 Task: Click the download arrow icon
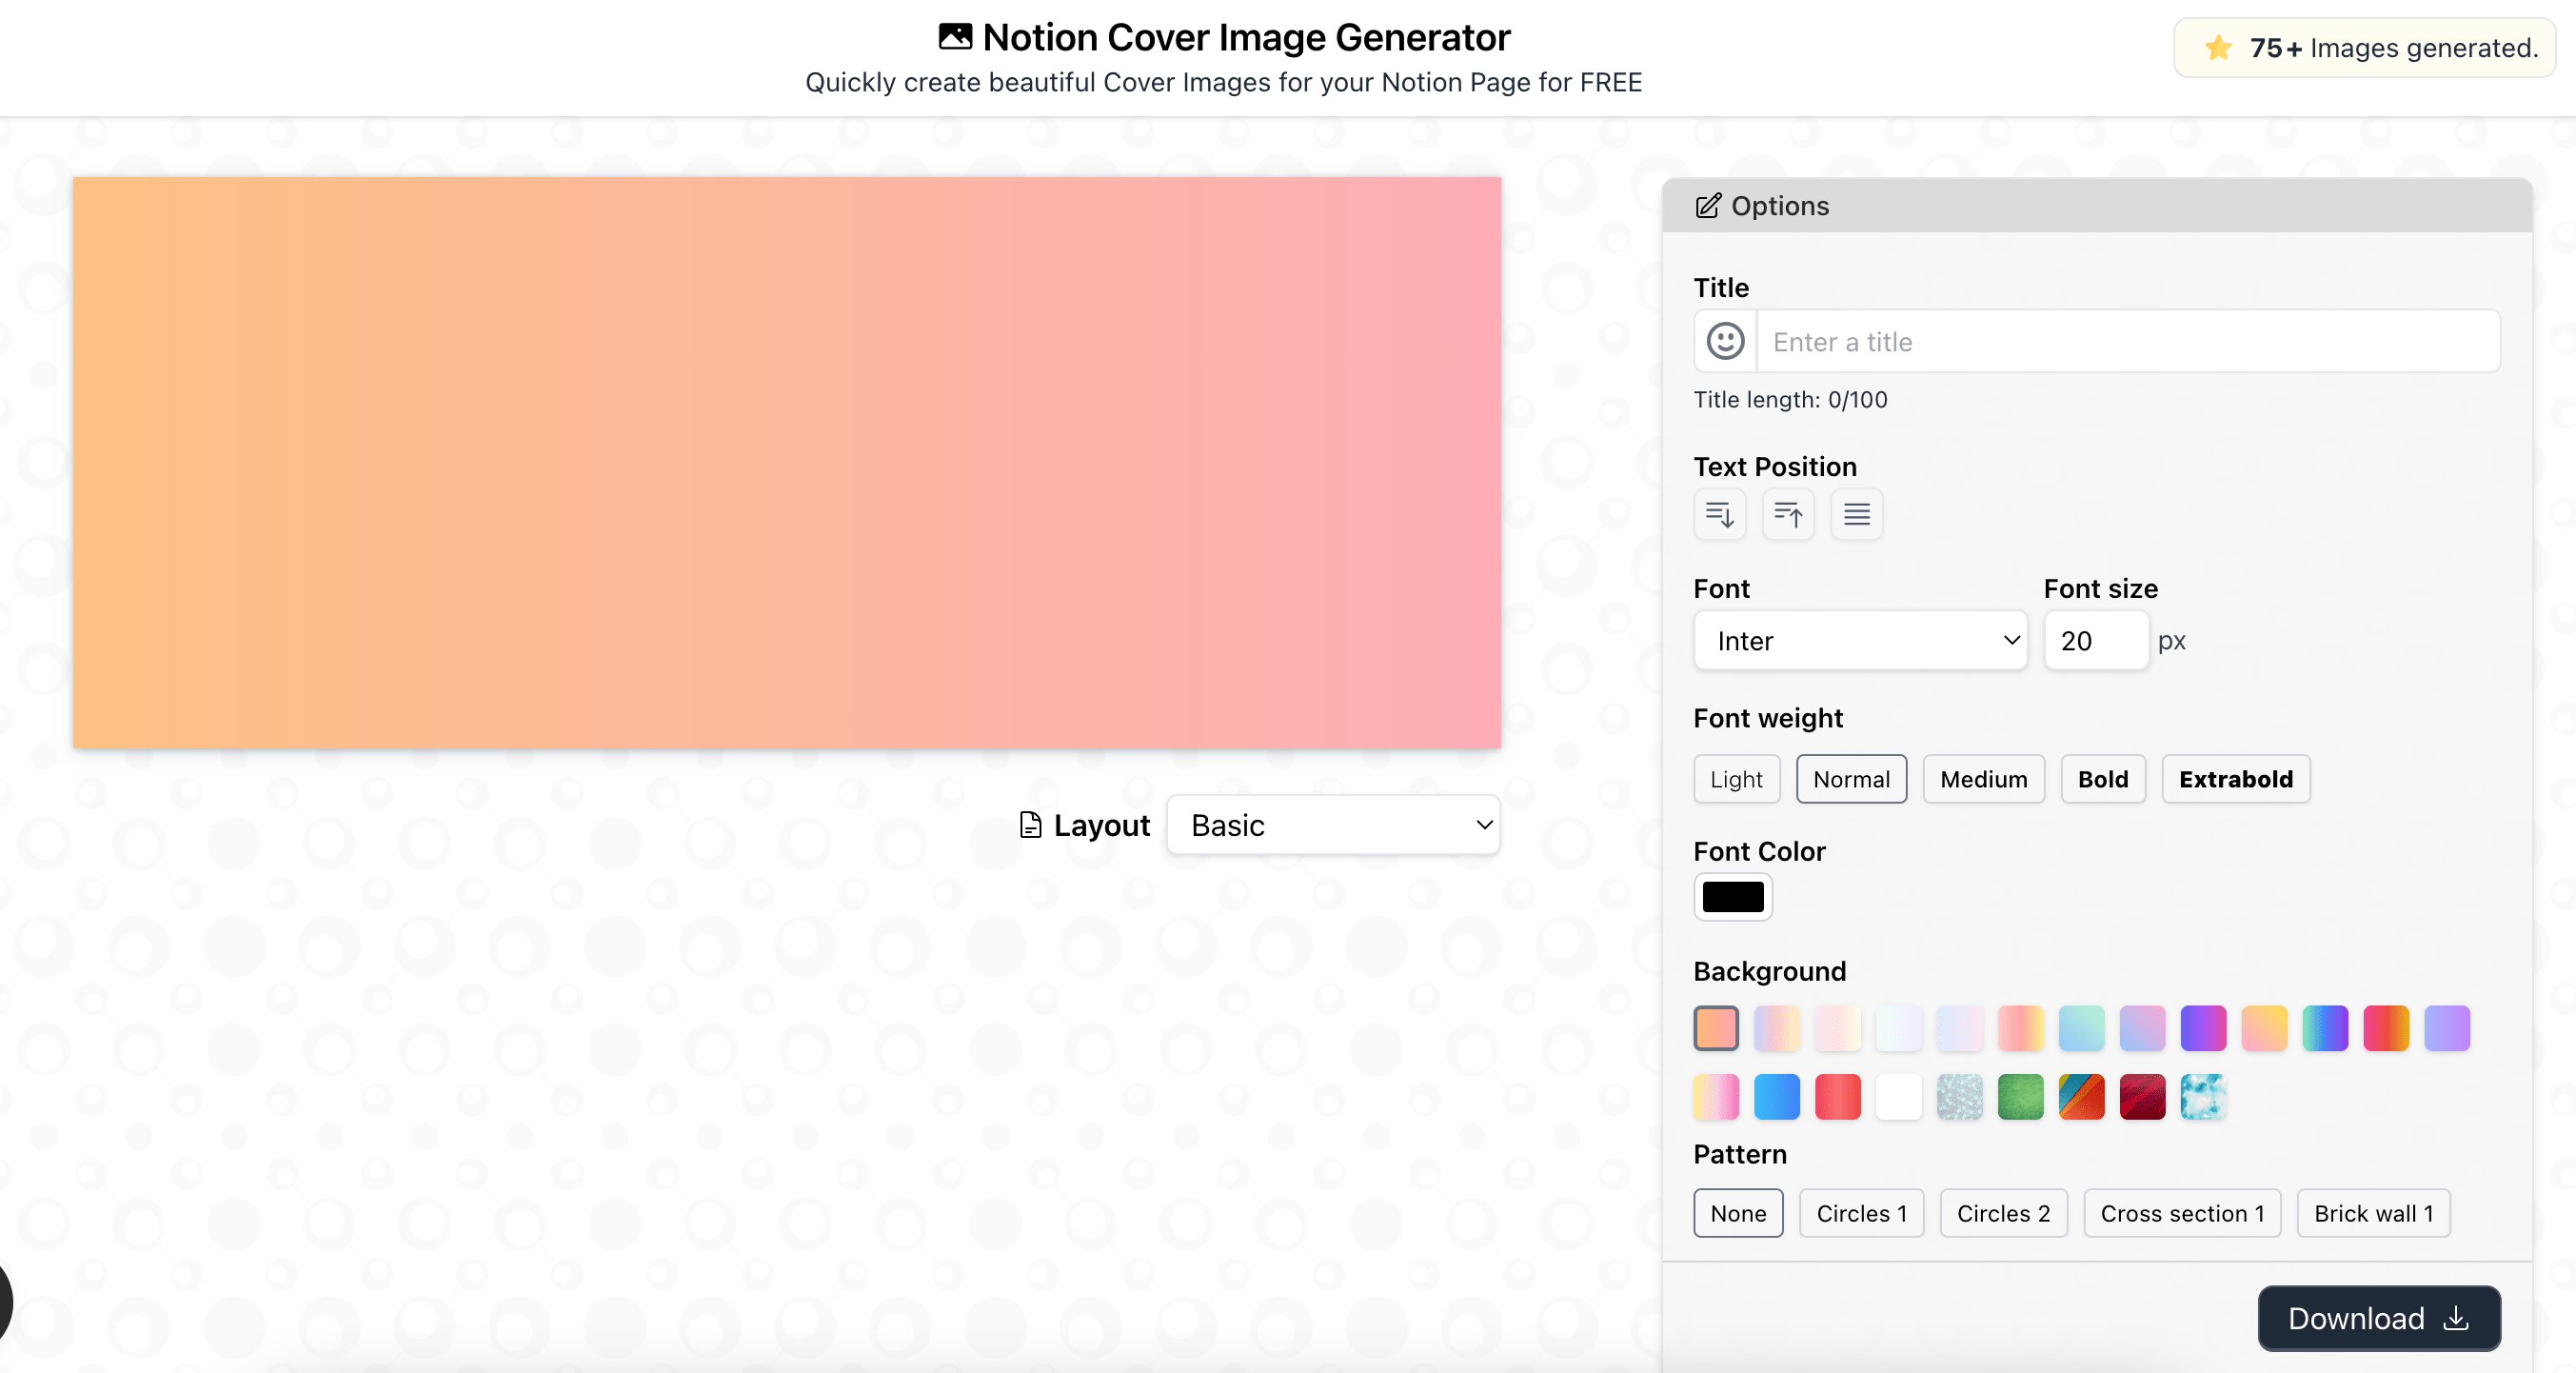click(x=2455, y=1318)
